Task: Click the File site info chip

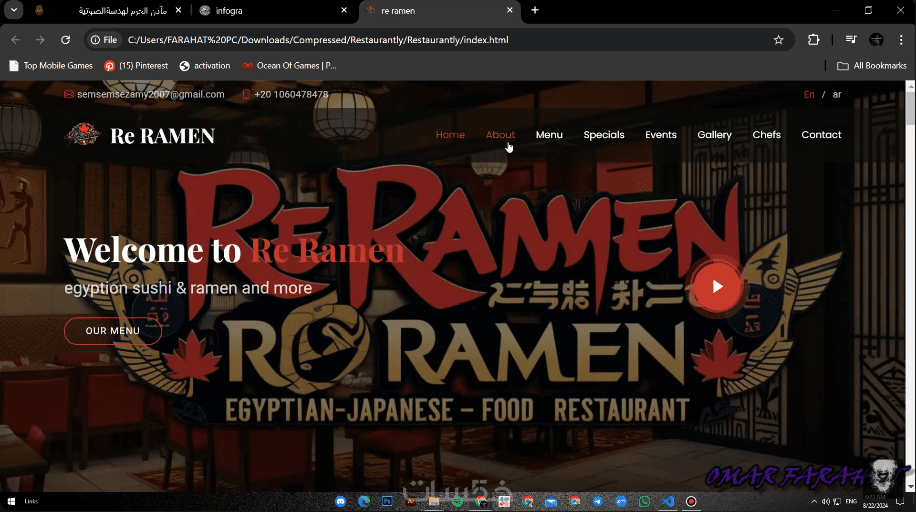Action: [x=104, y=40]
